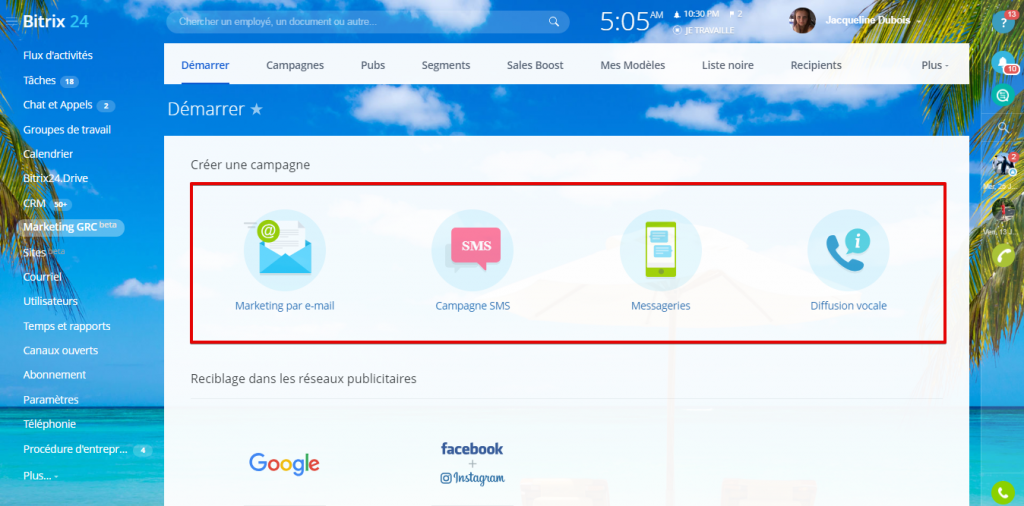Click the Google retargeting logo
This screenshot has height=506, width=1024.
(284, 464)
